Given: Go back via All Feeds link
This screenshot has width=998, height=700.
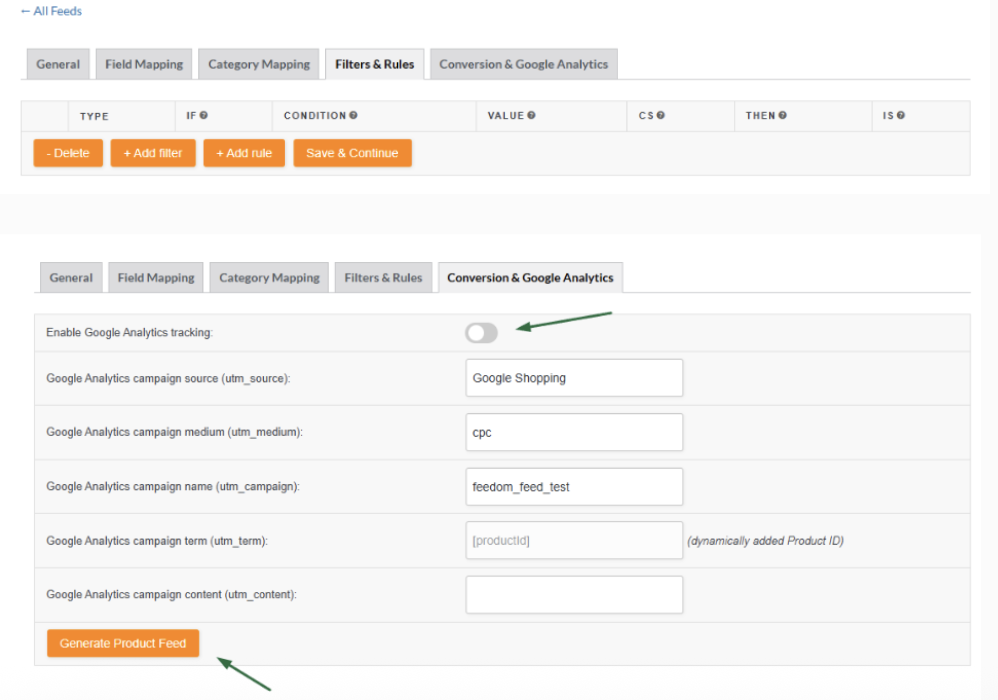Looking at the screenshot, I should (51, 11).
